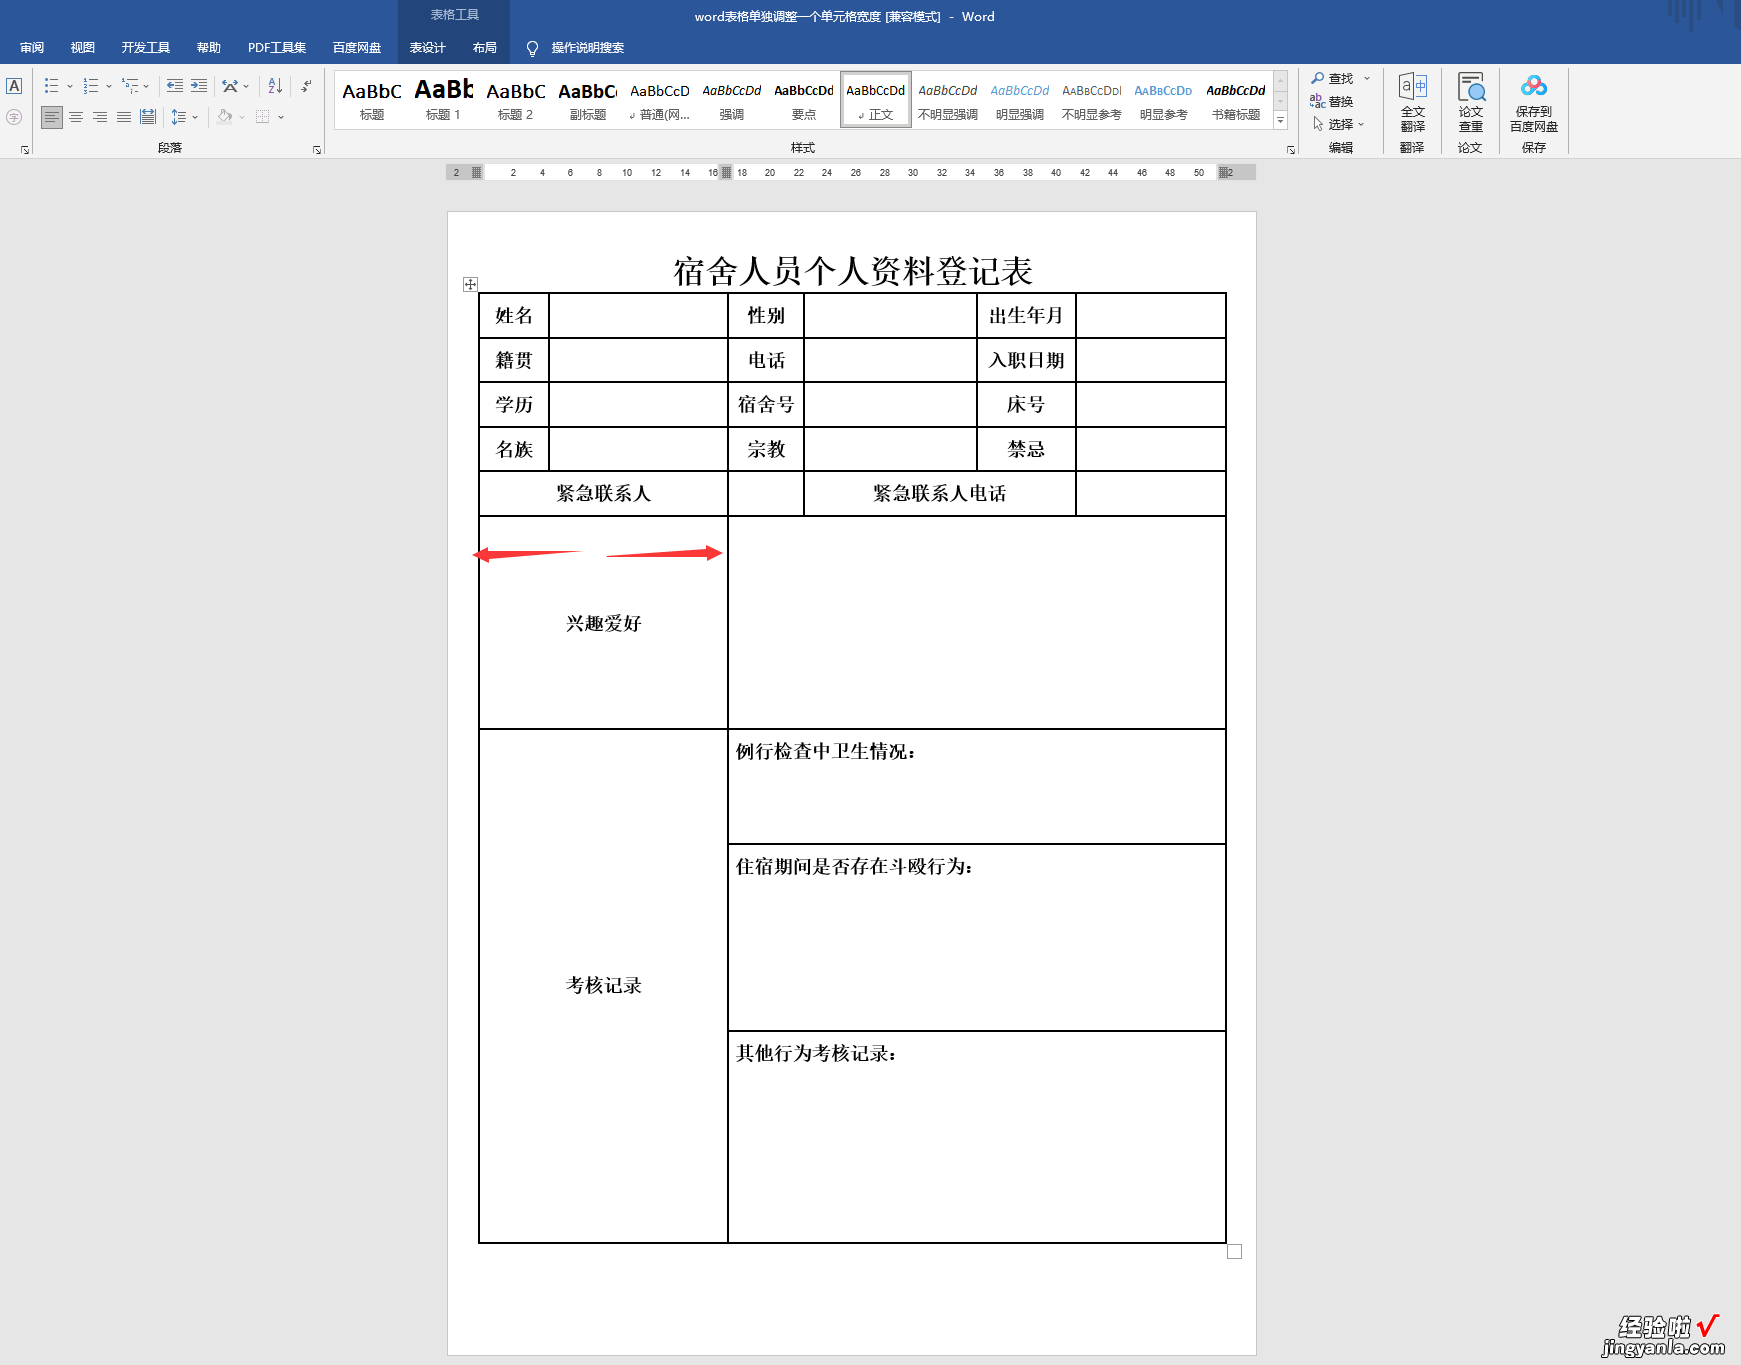Align text right
The height and width of the screenshot is (1365, 1741).
[x=100, y=117]
